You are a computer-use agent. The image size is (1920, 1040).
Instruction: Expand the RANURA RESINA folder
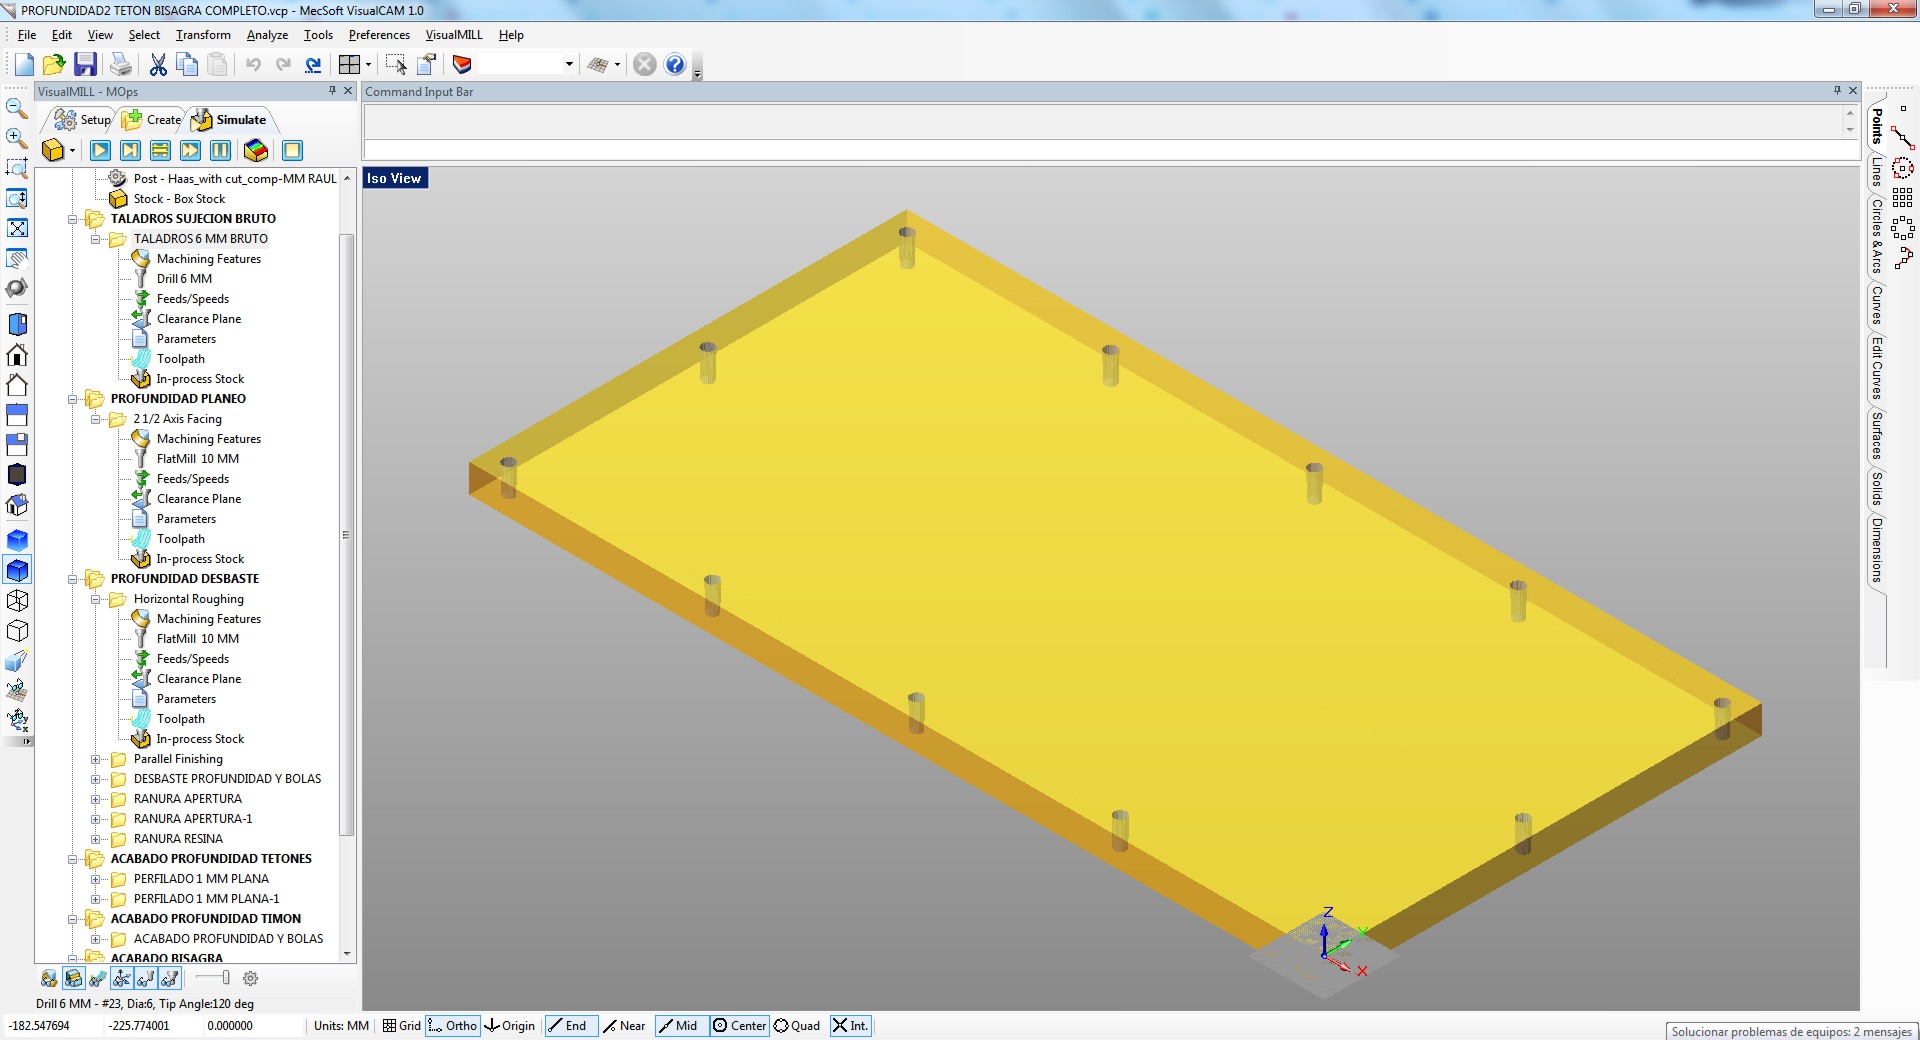tap(96, 839)
